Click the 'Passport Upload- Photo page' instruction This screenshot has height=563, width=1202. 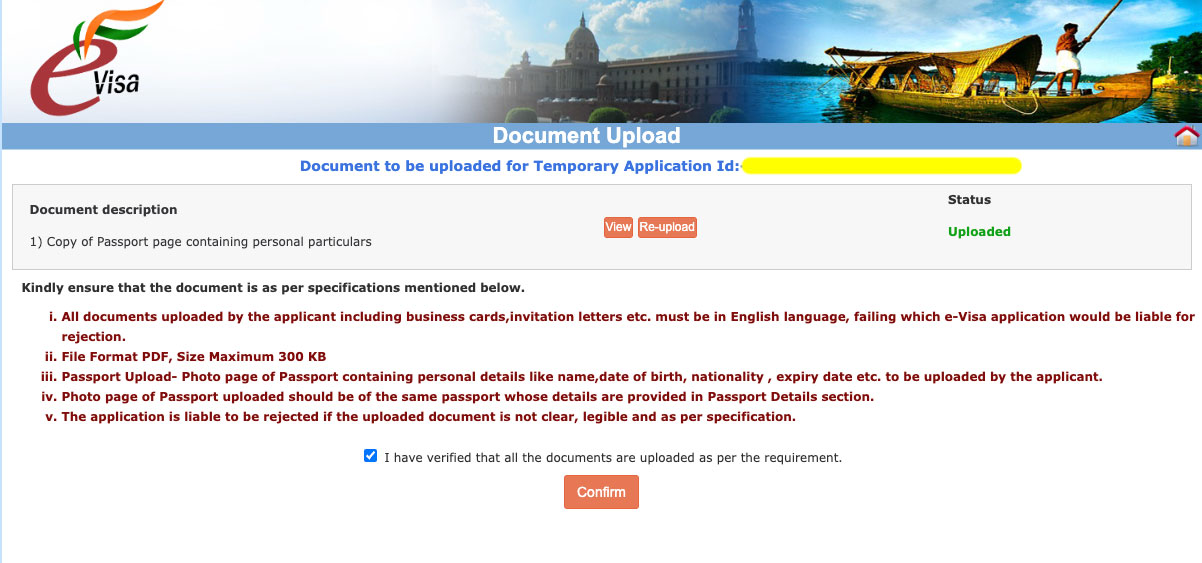(580, 377)
